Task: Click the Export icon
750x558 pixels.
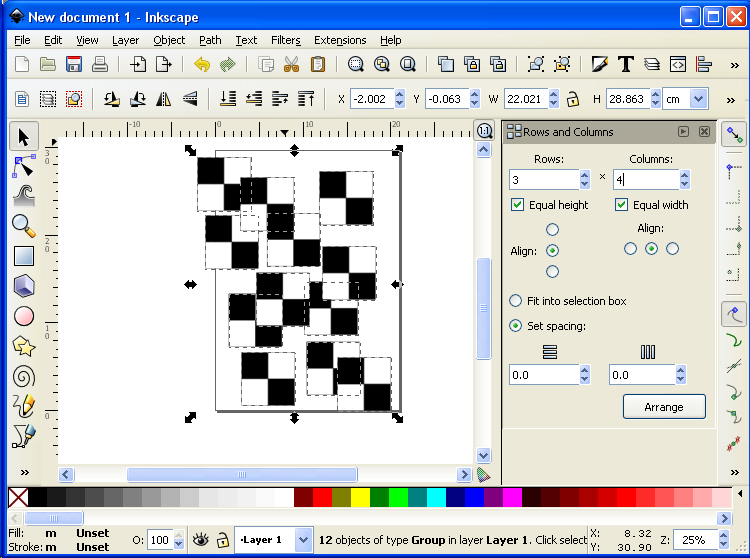Action: click(164, 64)
